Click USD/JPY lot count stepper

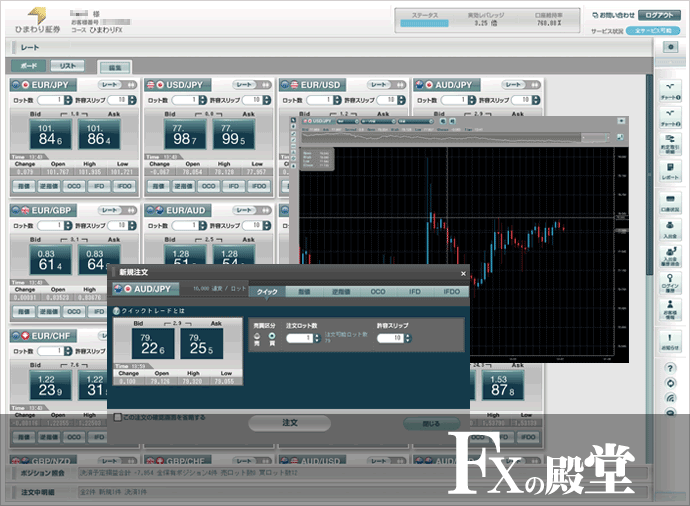pos(202,100)
